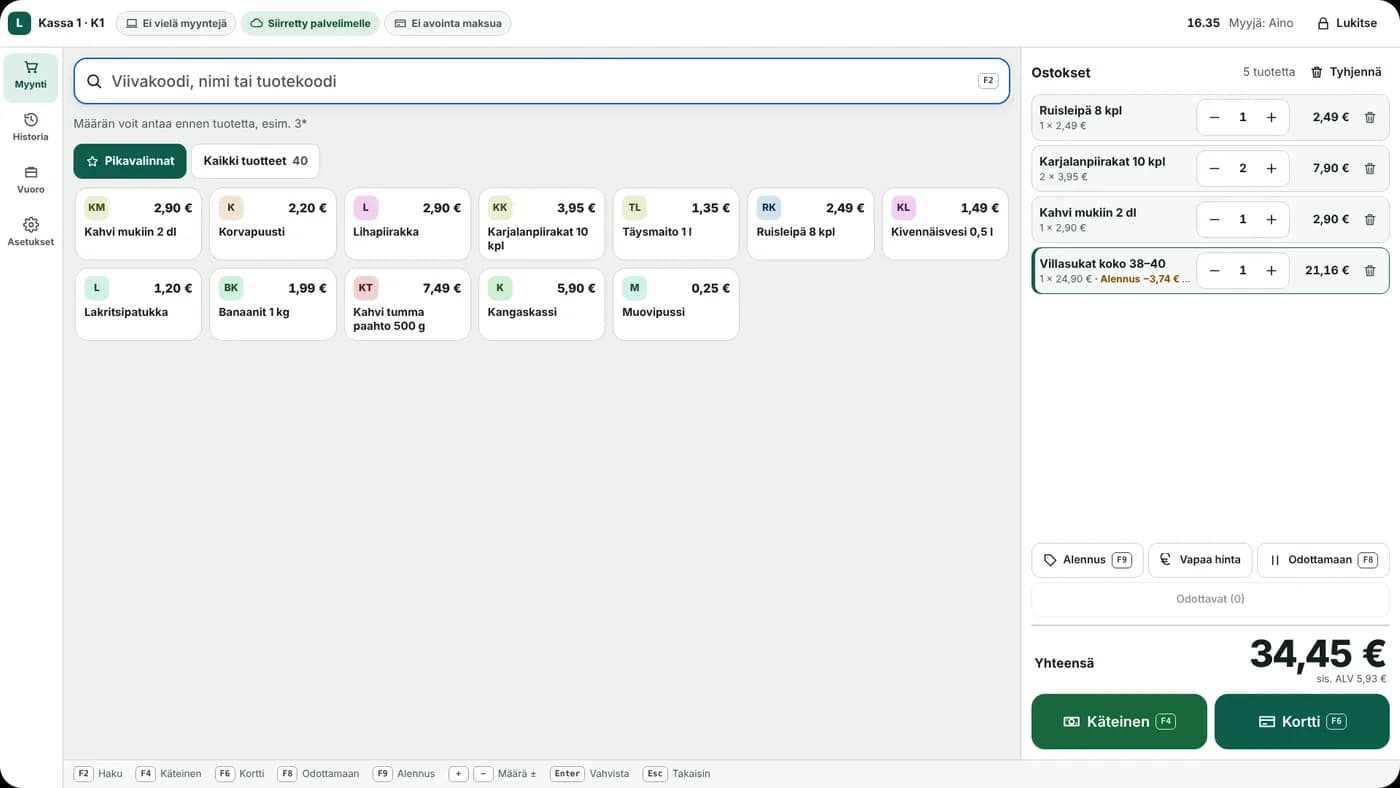Add Banaanit 1 kg product tile
This screenshot has width=1400, height=788.
[273, 304]
